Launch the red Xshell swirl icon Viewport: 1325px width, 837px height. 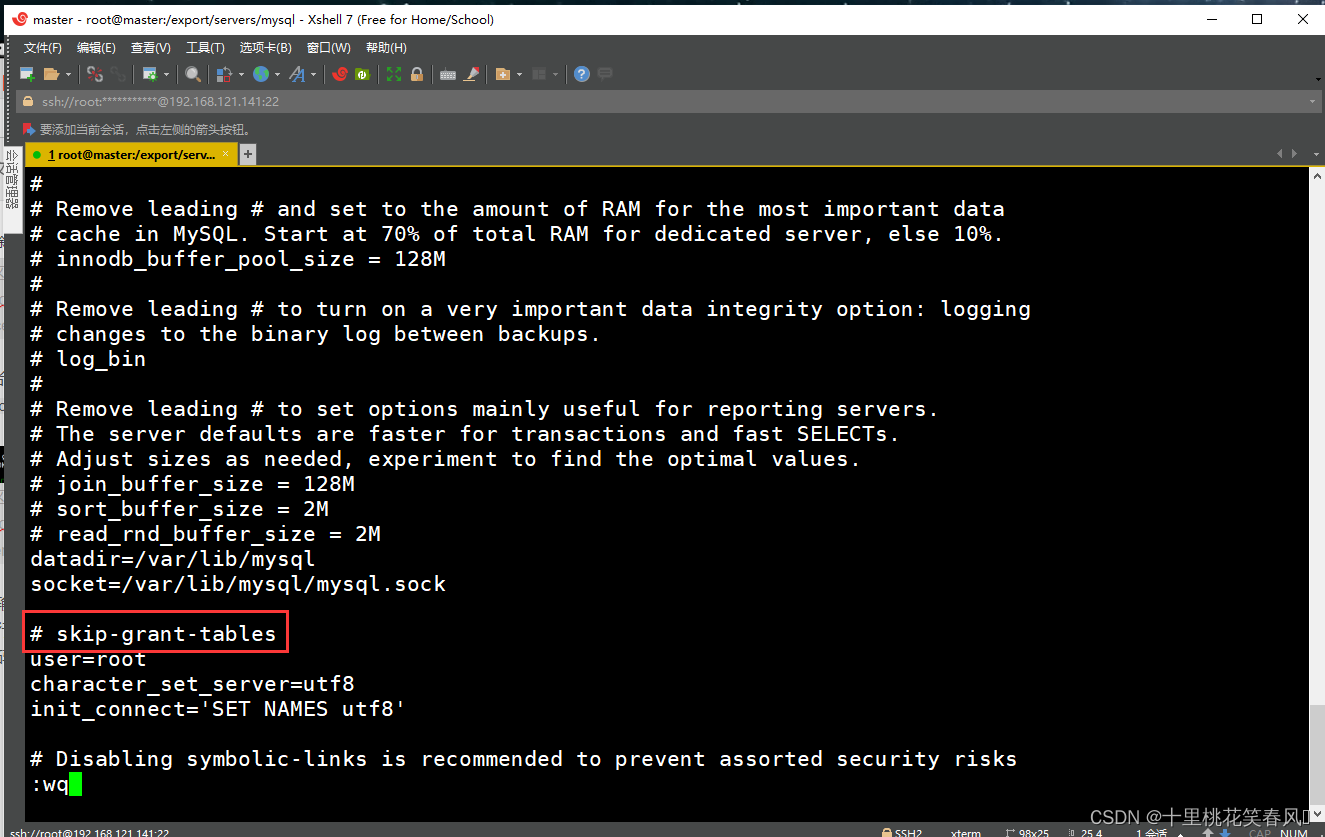coord(340,74)
